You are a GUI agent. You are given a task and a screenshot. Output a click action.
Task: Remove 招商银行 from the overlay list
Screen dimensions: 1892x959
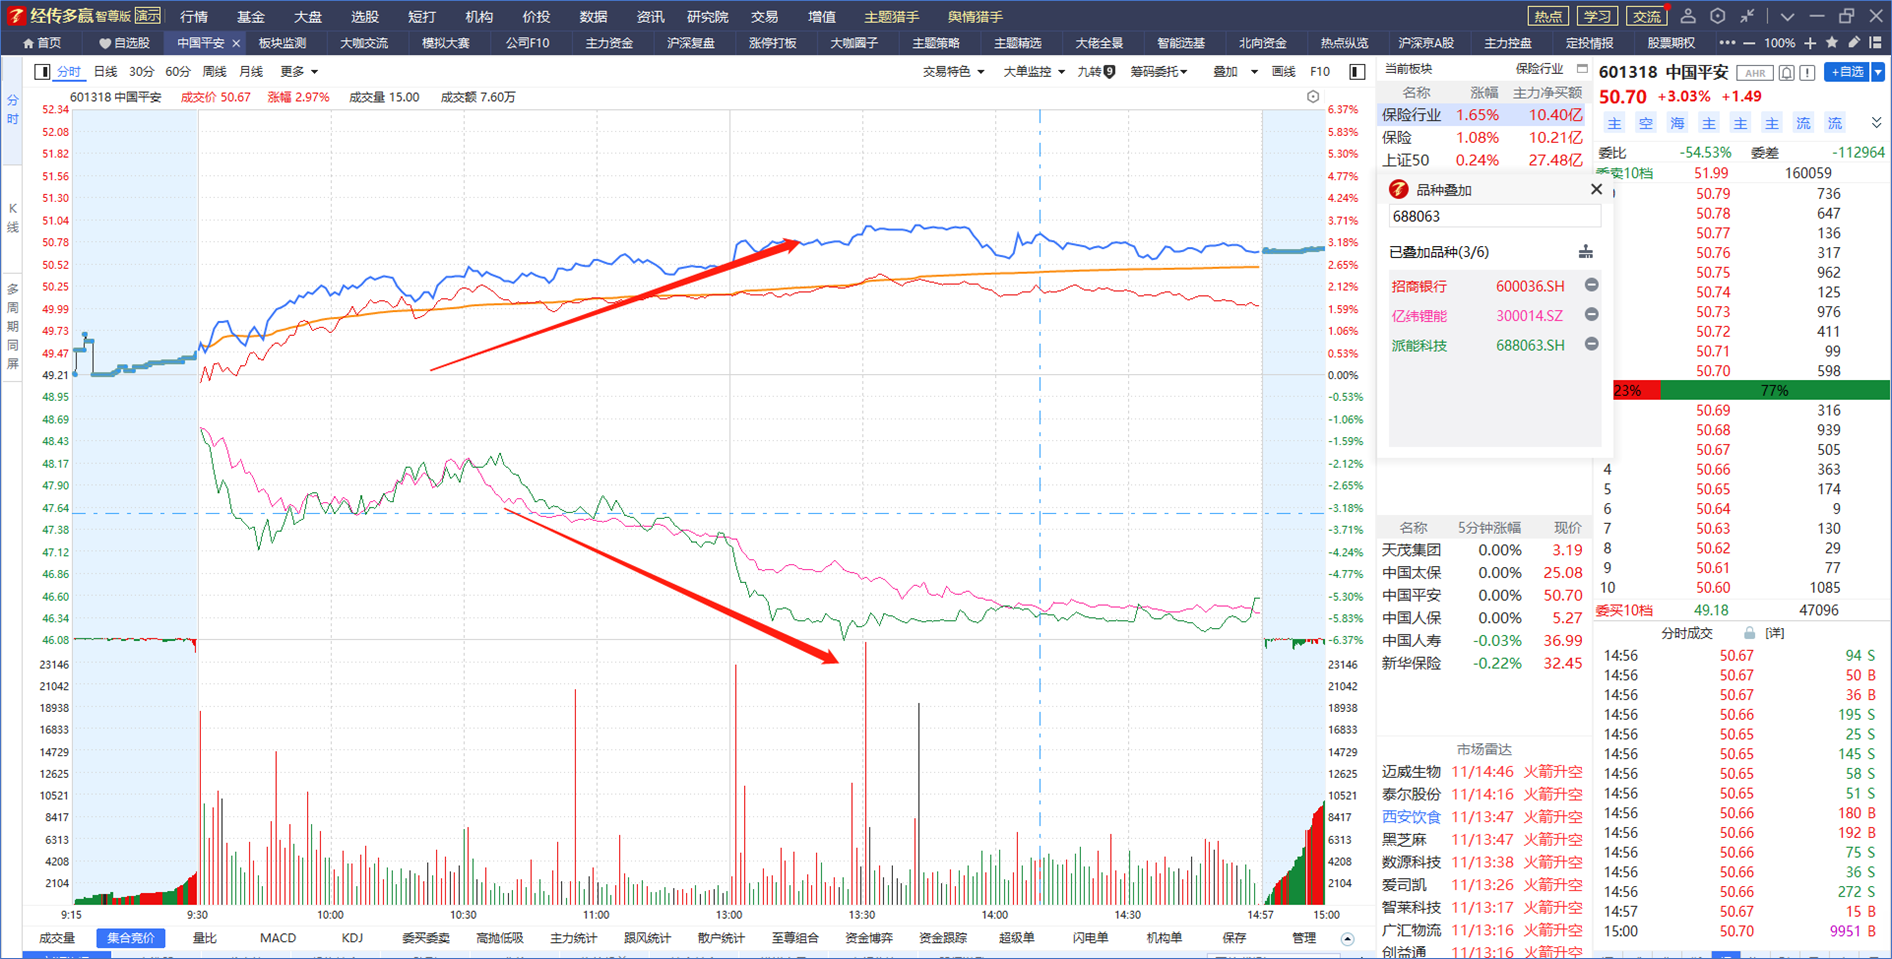point(1591,285)
